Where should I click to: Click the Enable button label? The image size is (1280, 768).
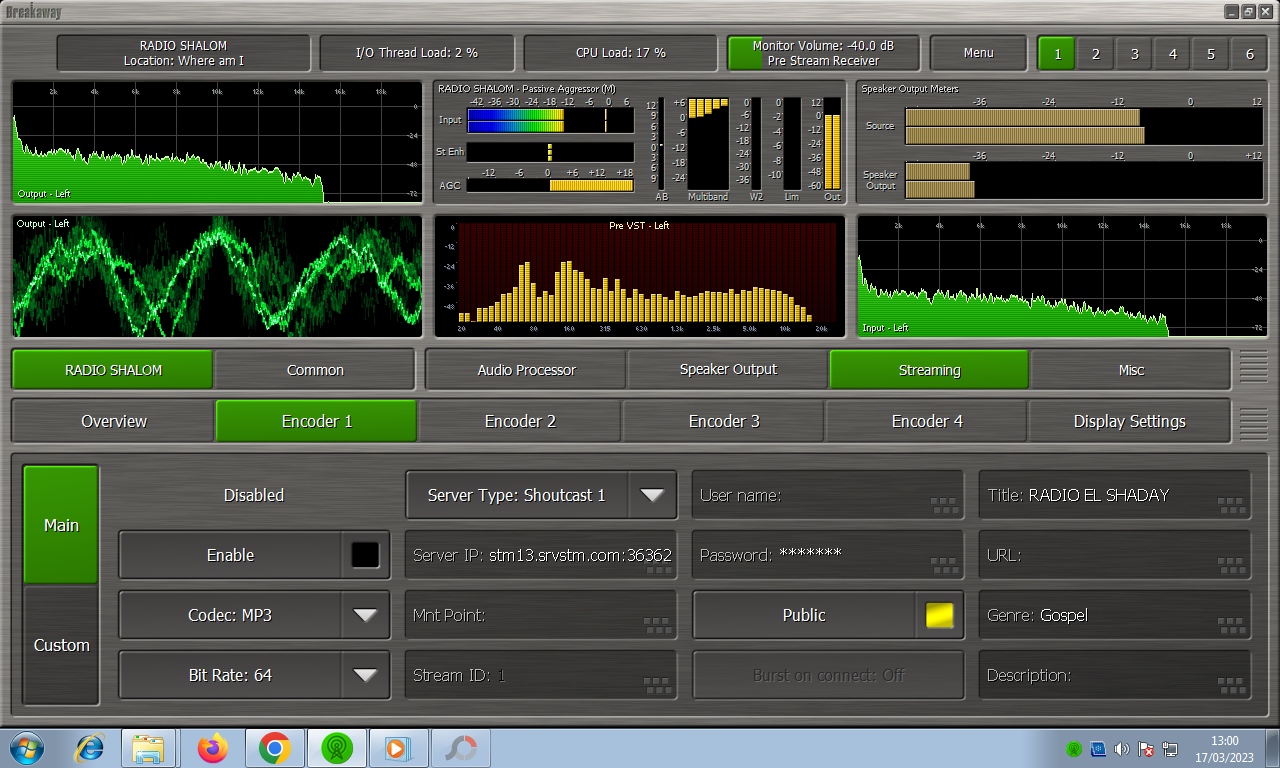230,555
